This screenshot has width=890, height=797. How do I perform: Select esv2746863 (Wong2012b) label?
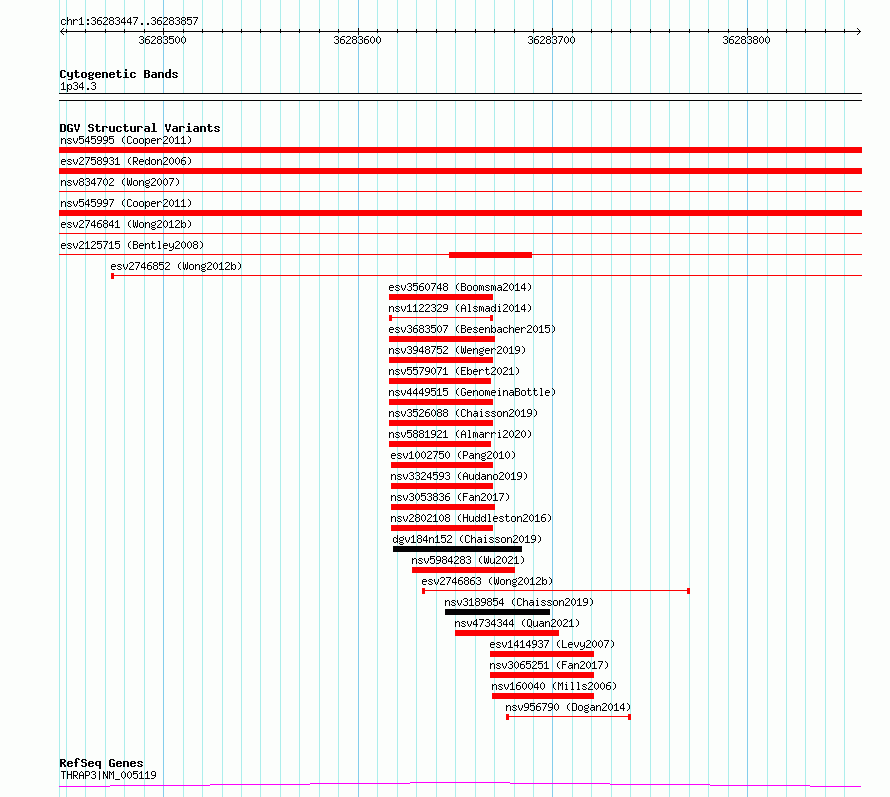(x=487, y=581)
